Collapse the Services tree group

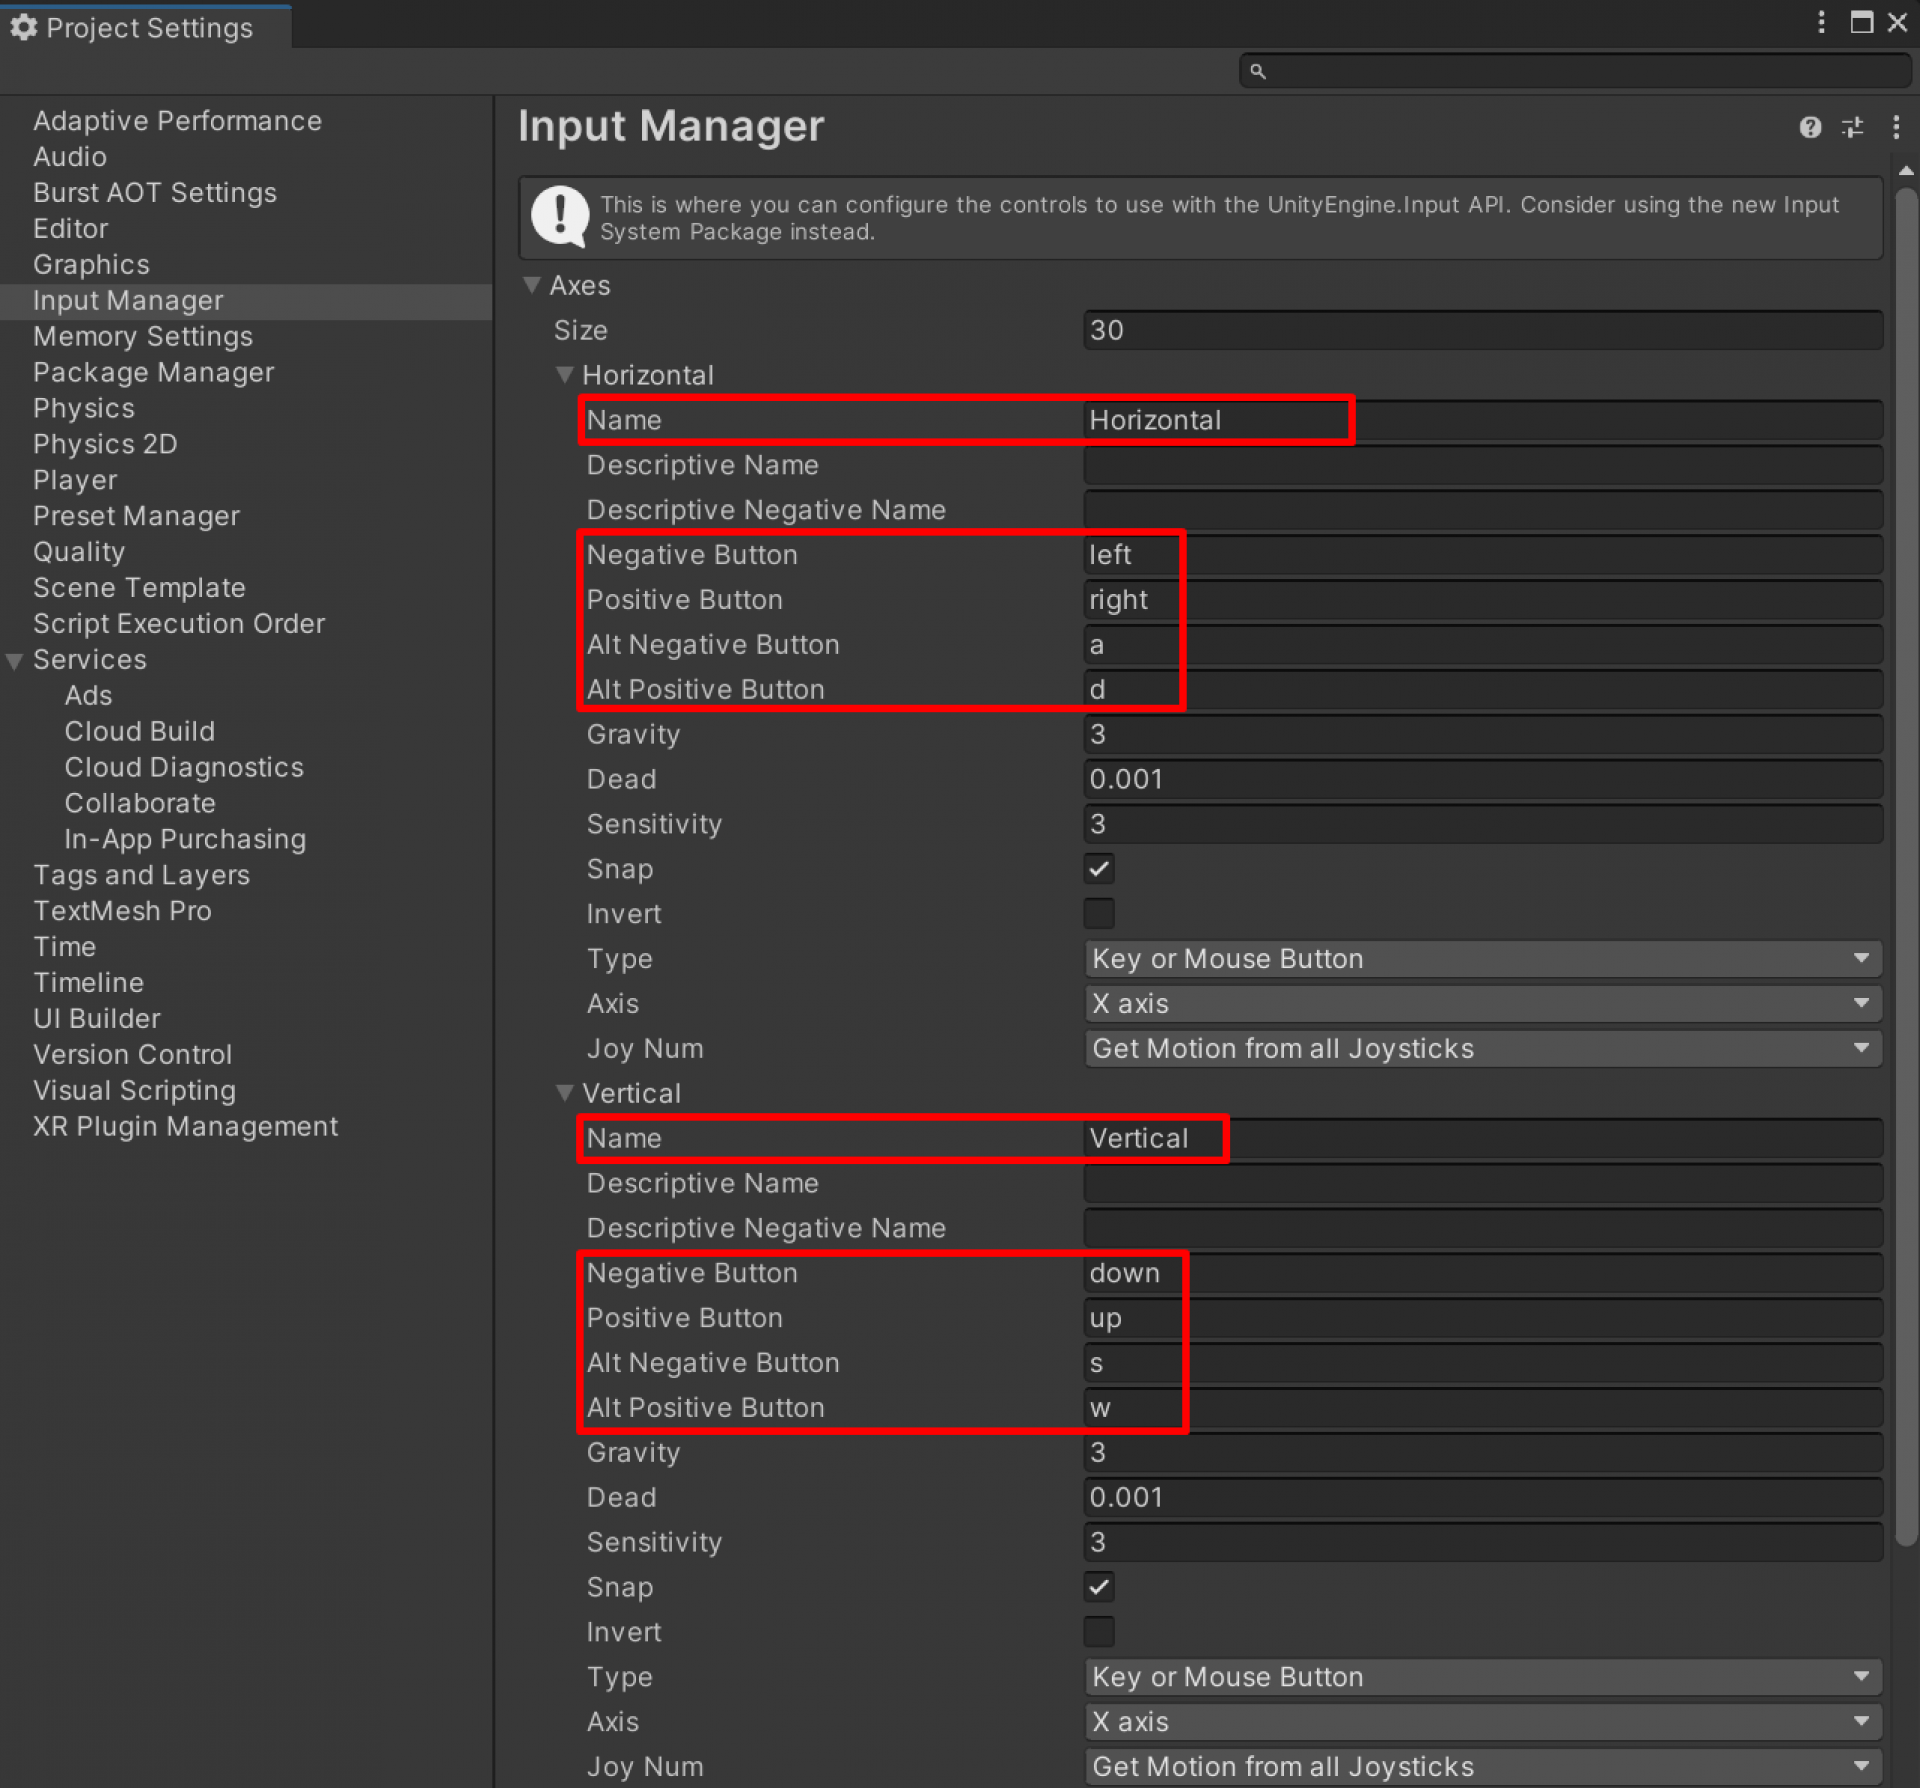point(14,661)
